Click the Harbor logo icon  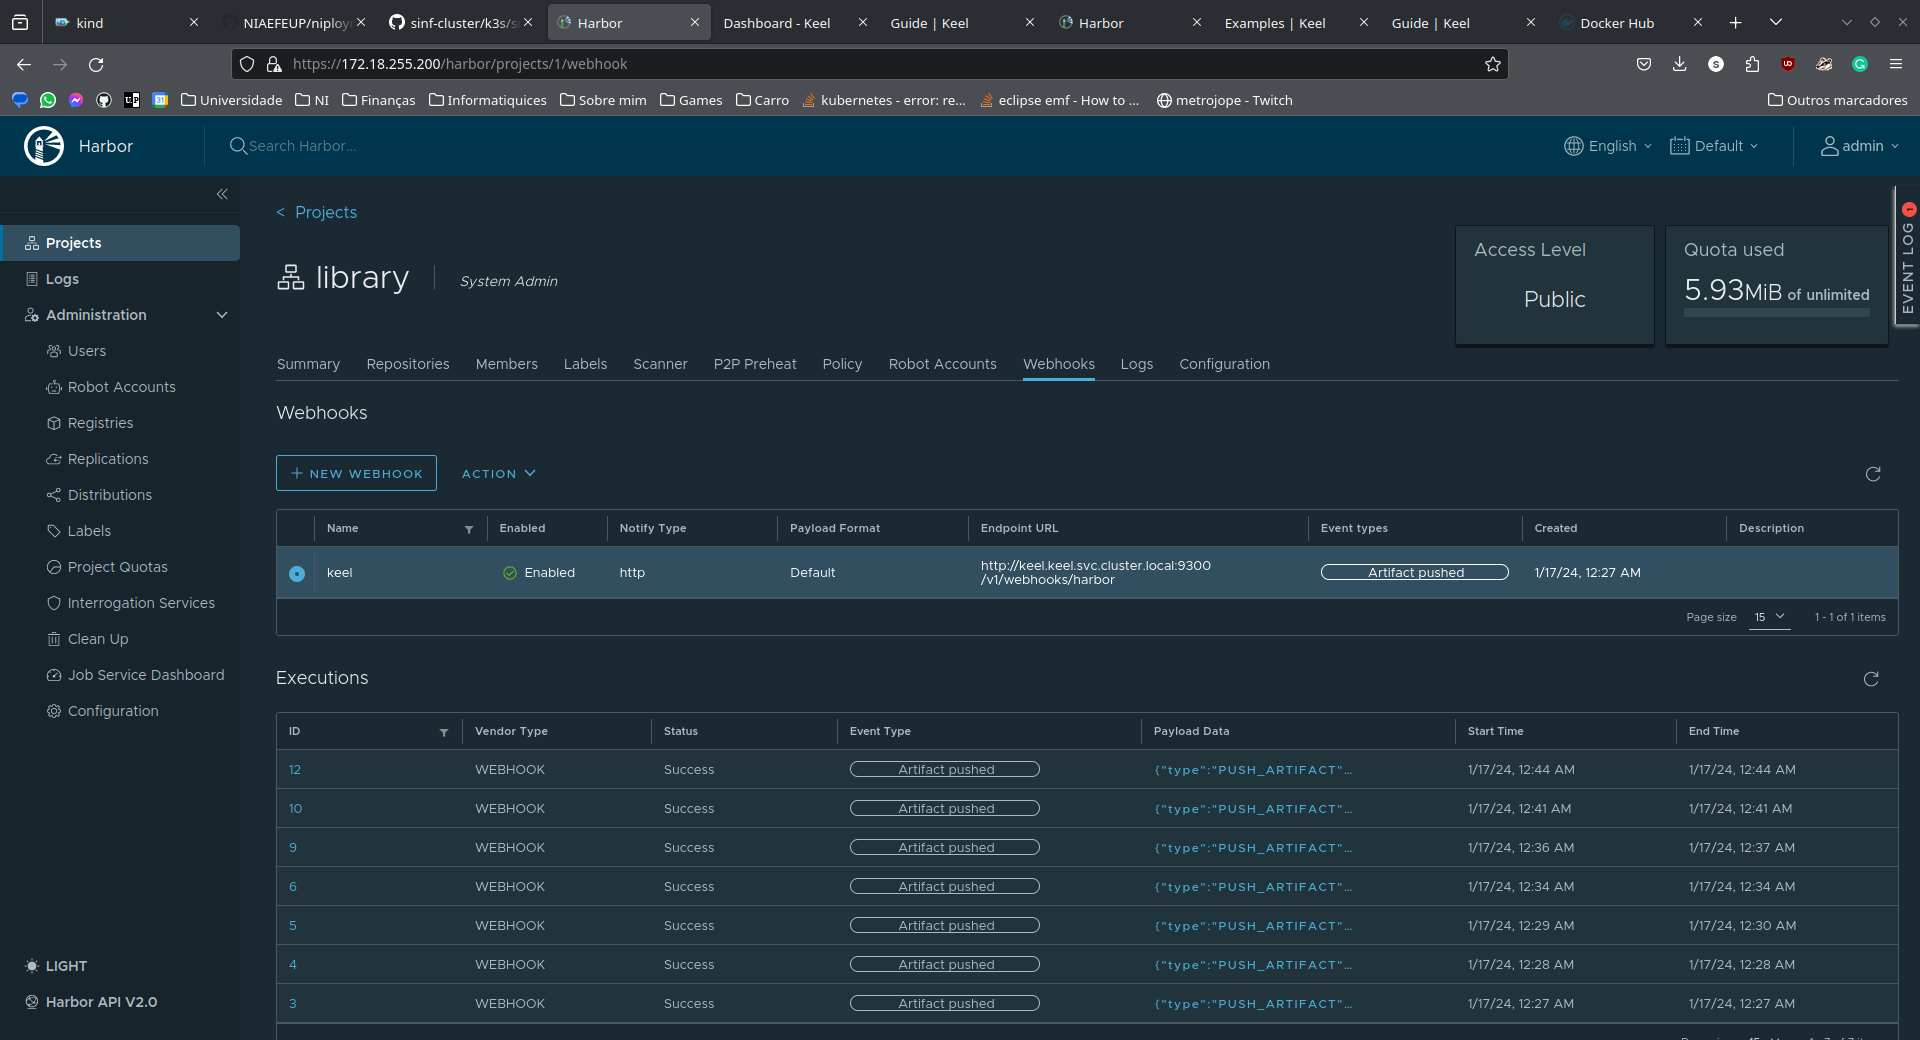point(44,146)
